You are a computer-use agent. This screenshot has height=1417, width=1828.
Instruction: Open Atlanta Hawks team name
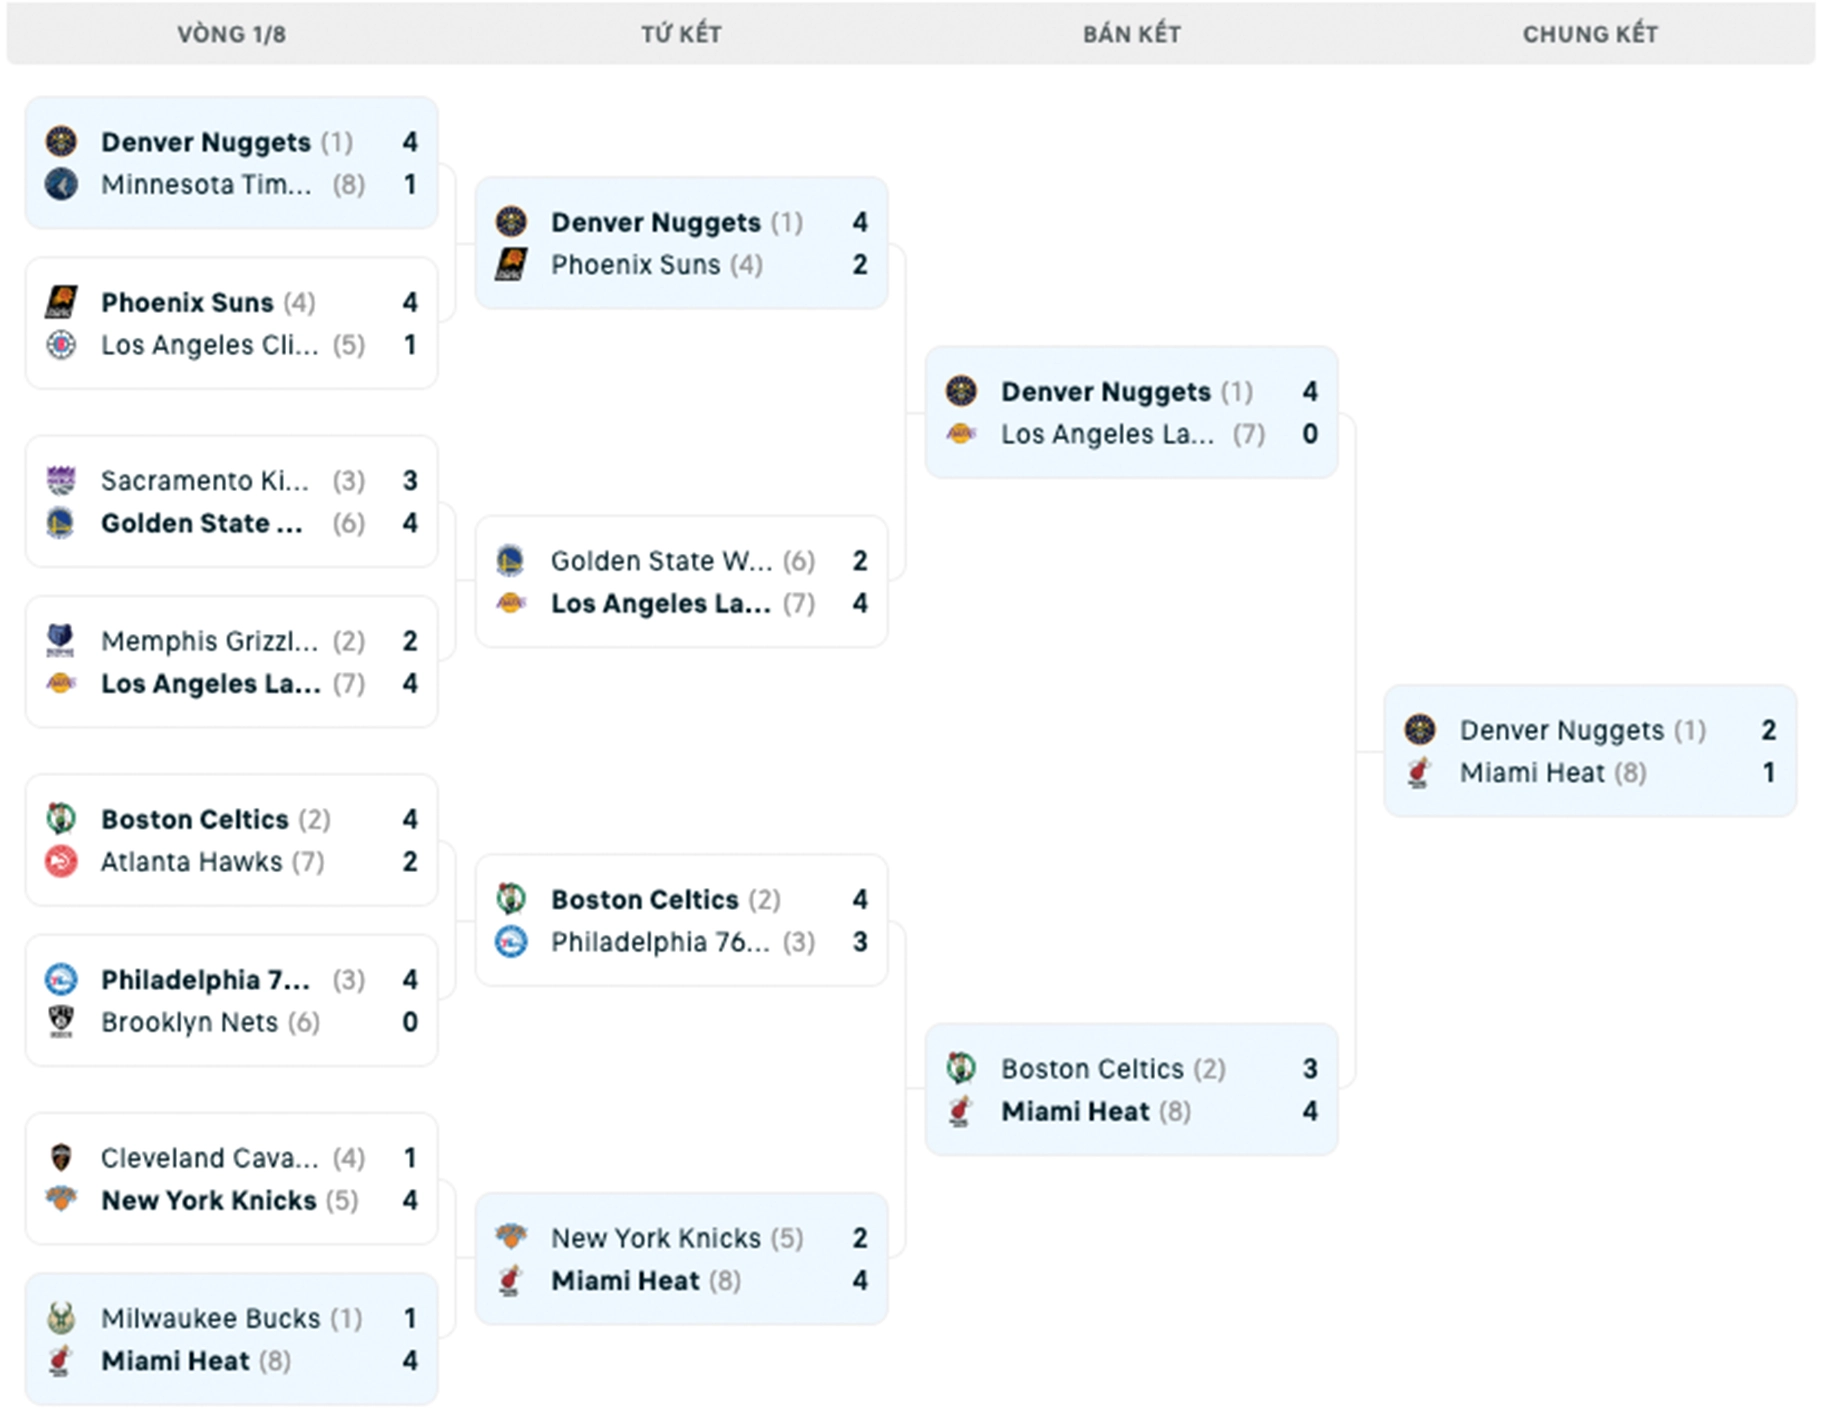(192, 862)
